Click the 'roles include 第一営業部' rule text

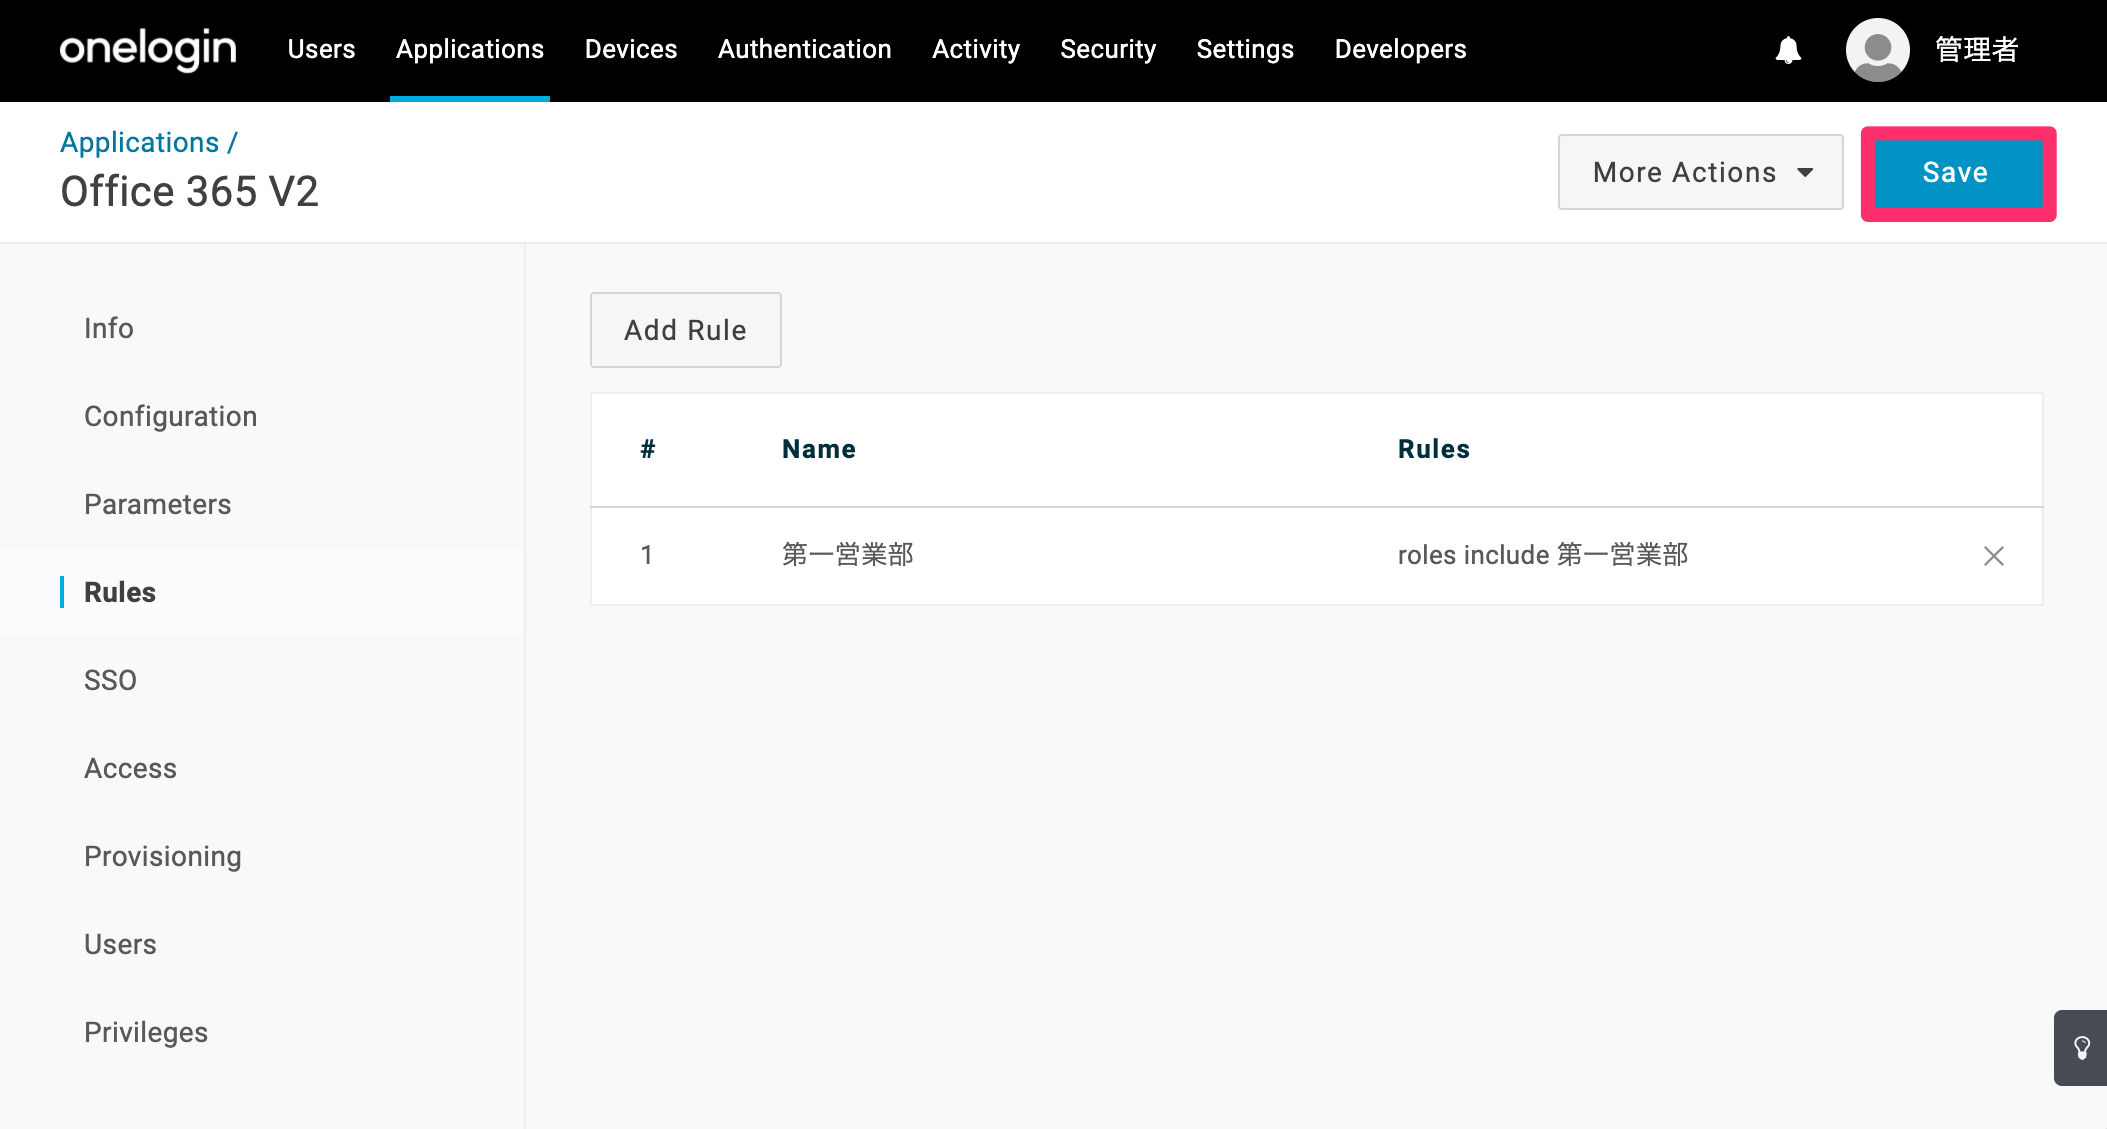[x=1543, y=555]
